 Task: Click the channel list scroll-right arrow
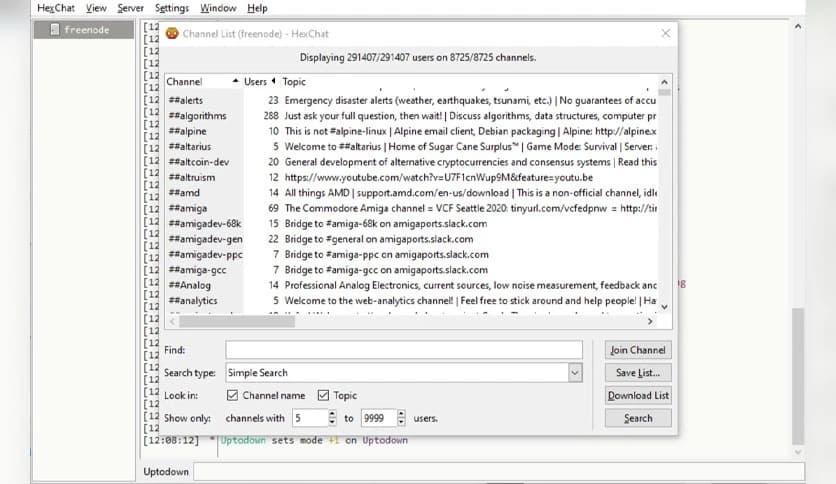650,321
